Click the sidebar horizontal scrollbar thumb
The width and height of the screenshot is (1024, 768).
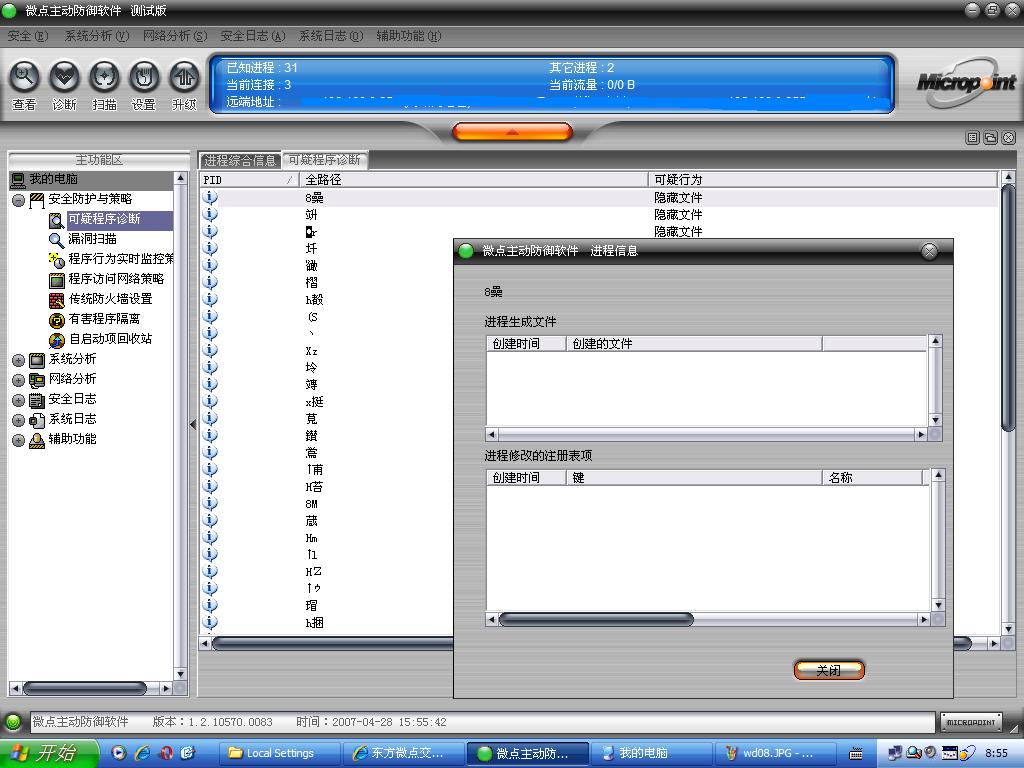click(84, 688)
